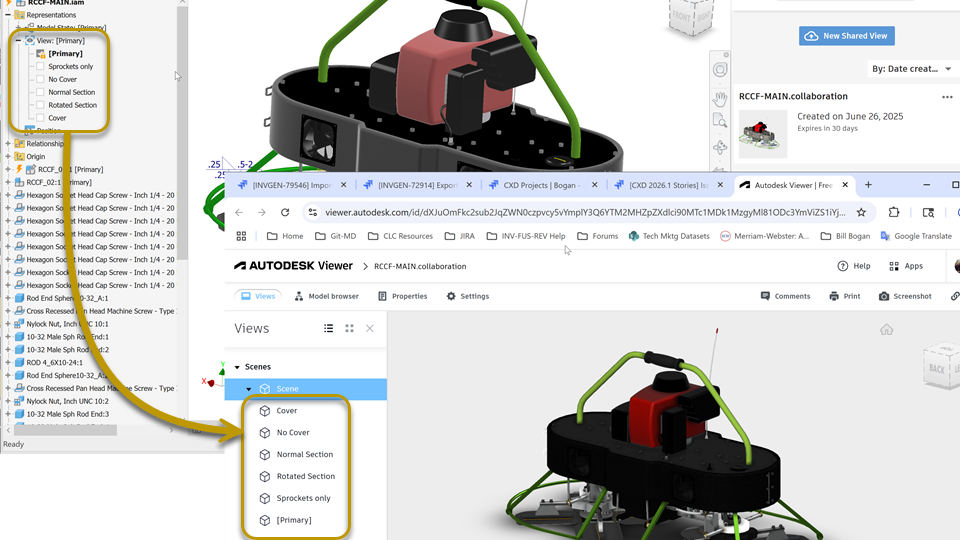This screenshot has width=960, height=540.
Task: Open the browser extensions icon
Action: [x=894, y=212]
